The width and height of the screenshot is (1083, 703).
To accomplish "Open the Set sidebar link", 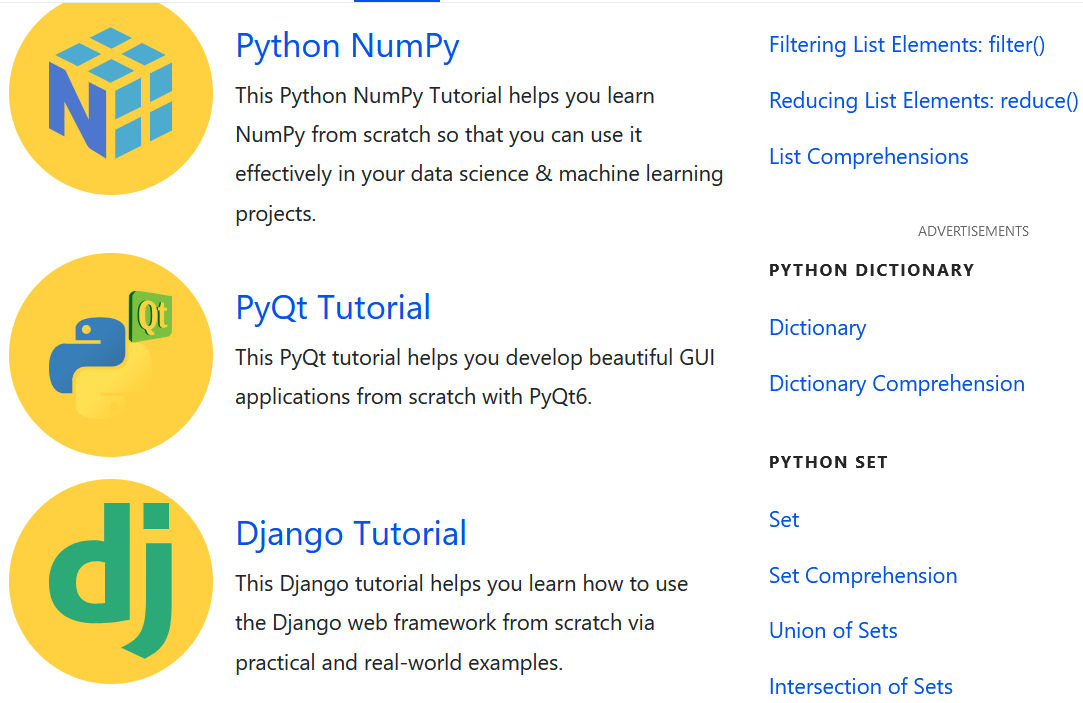I will click(x=784, y=519).
